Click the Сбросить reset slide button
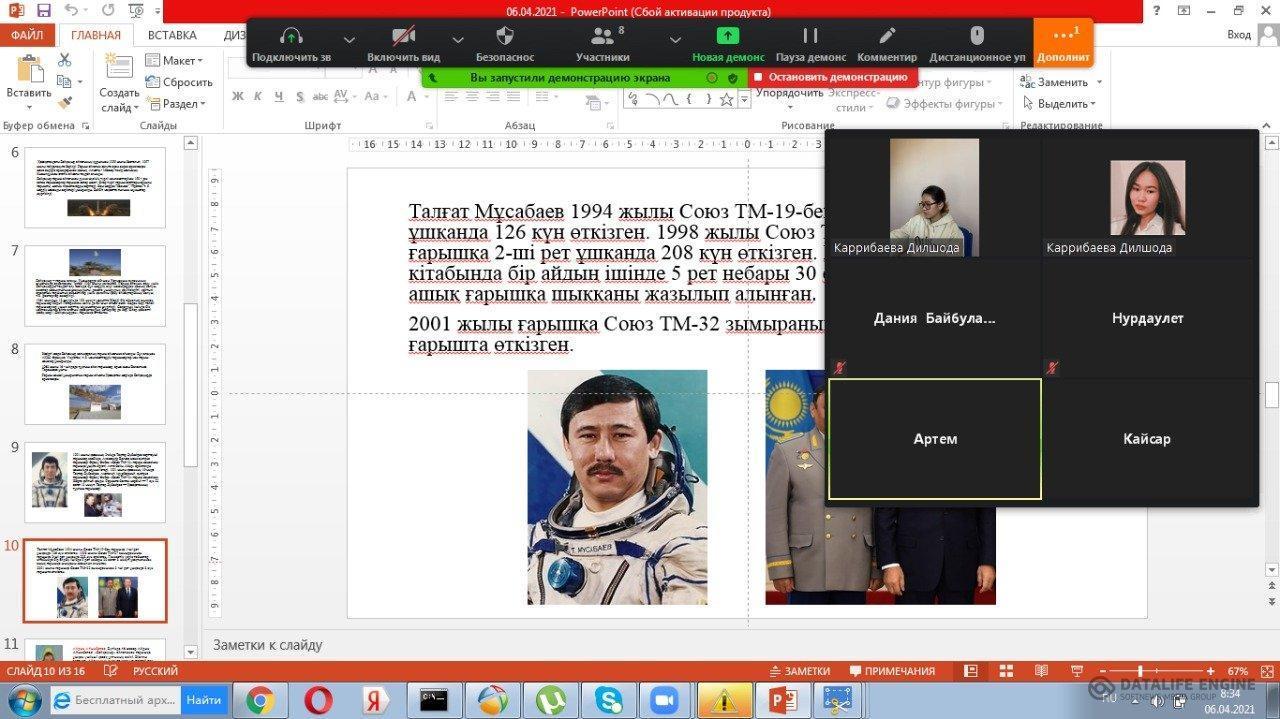This screenshot has width=1280, height=719. click(180, 82)
